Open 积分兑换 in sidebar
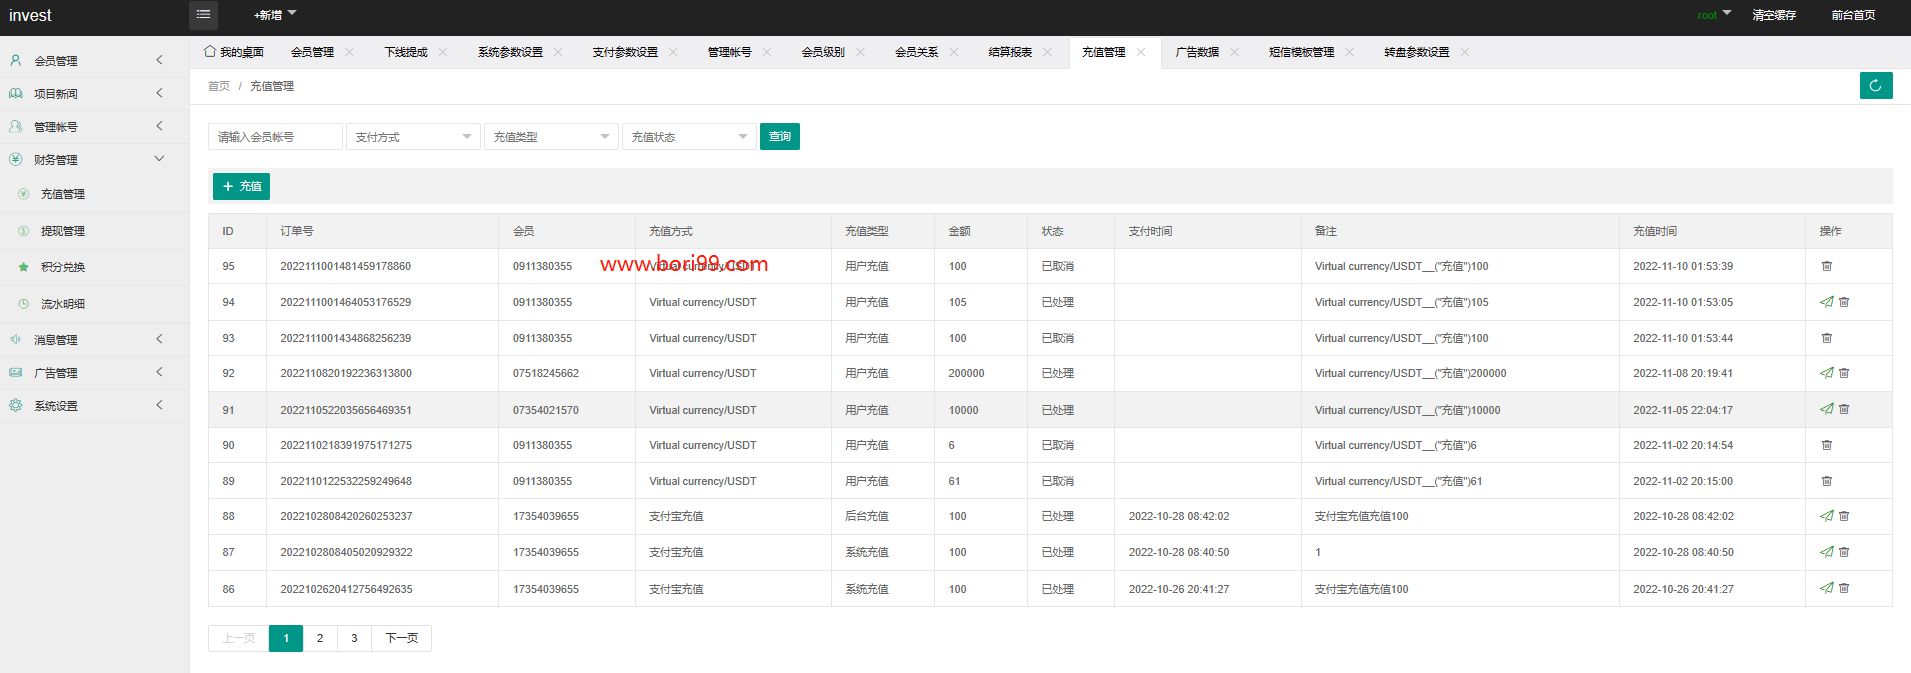The height and width of the screenshot is (673, 1911). tap(94, 267)
